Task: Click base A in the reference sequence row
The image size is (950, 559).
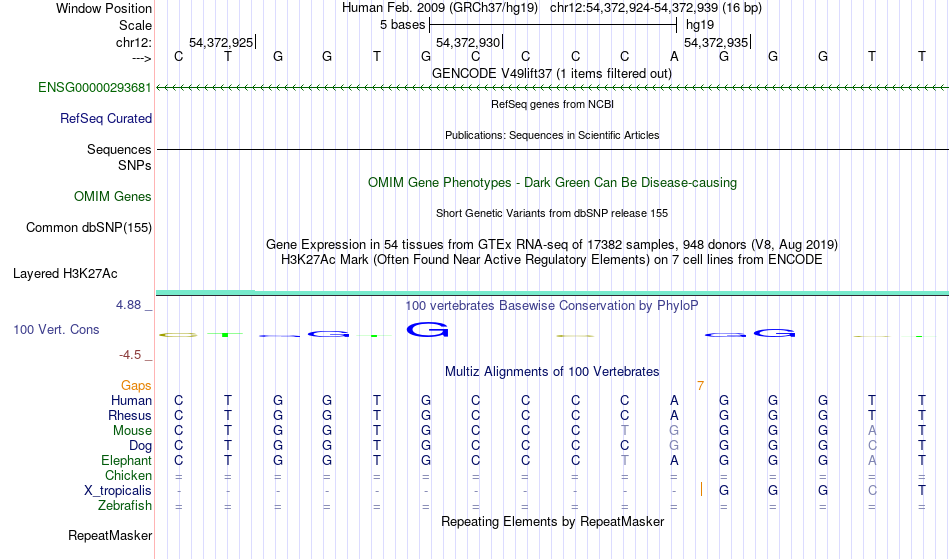Action: [x=674, y=57]
